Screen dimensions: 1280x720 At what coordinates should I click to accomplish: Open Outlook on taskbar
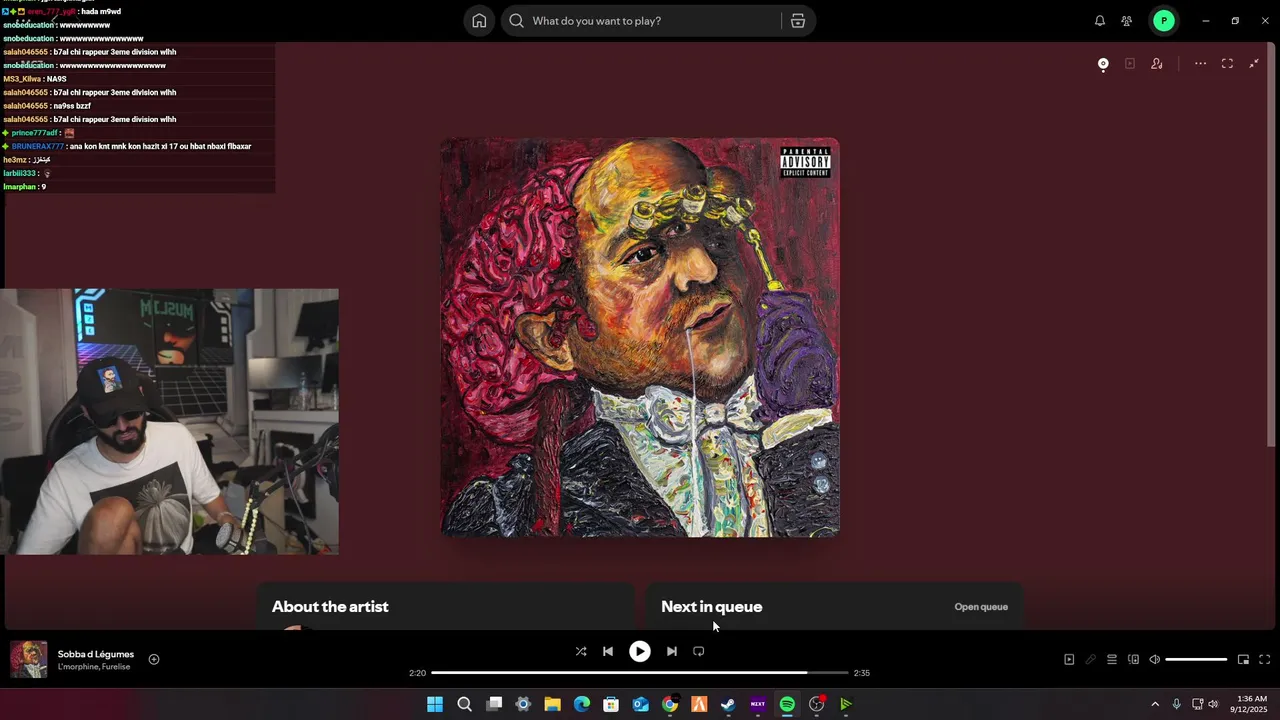coord(640,705)
